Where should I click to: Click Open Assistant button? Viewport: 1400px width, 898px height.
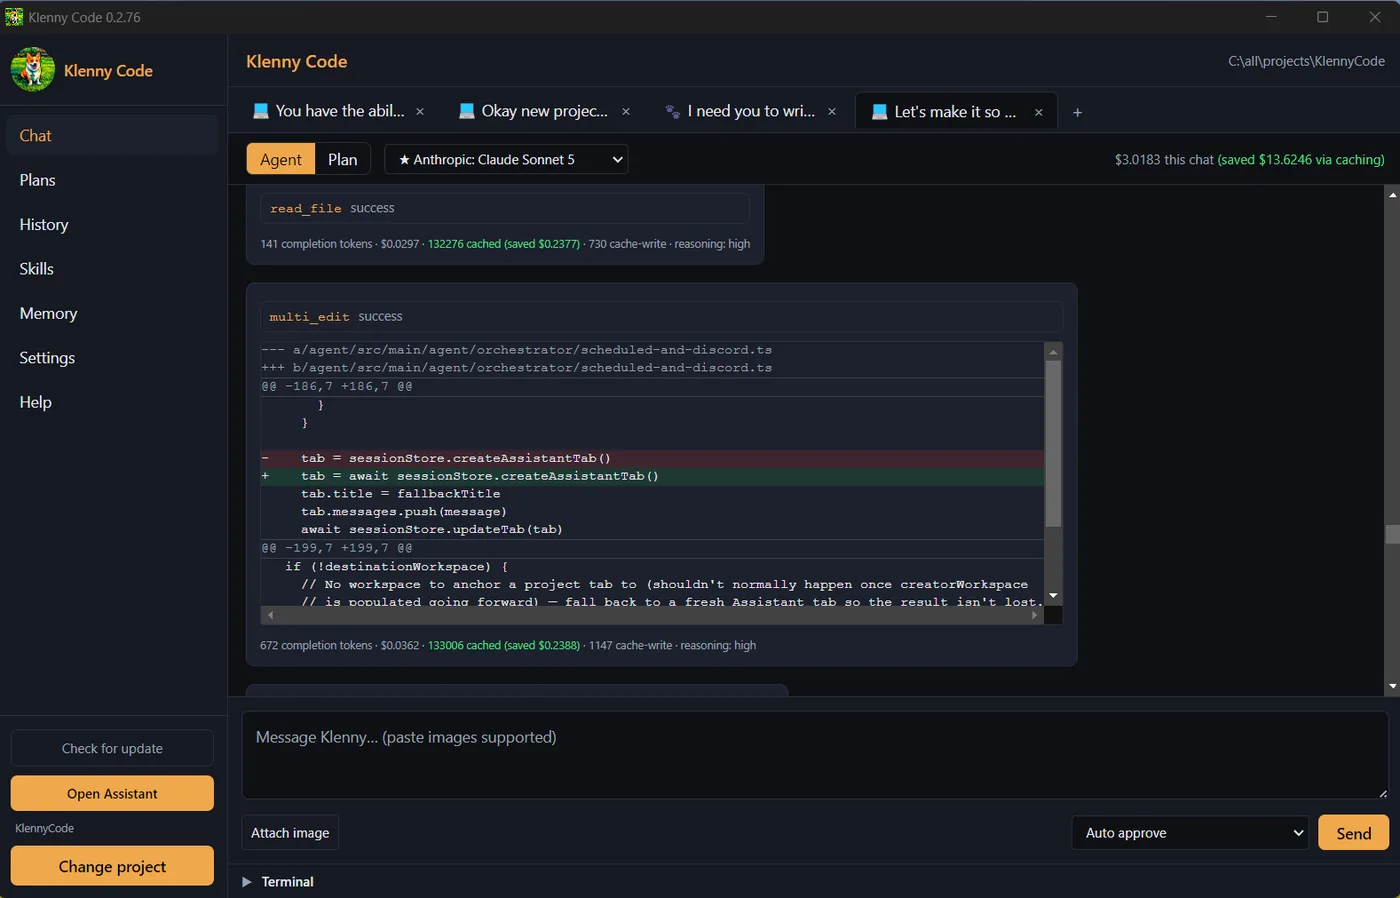(x=112, y=793)
